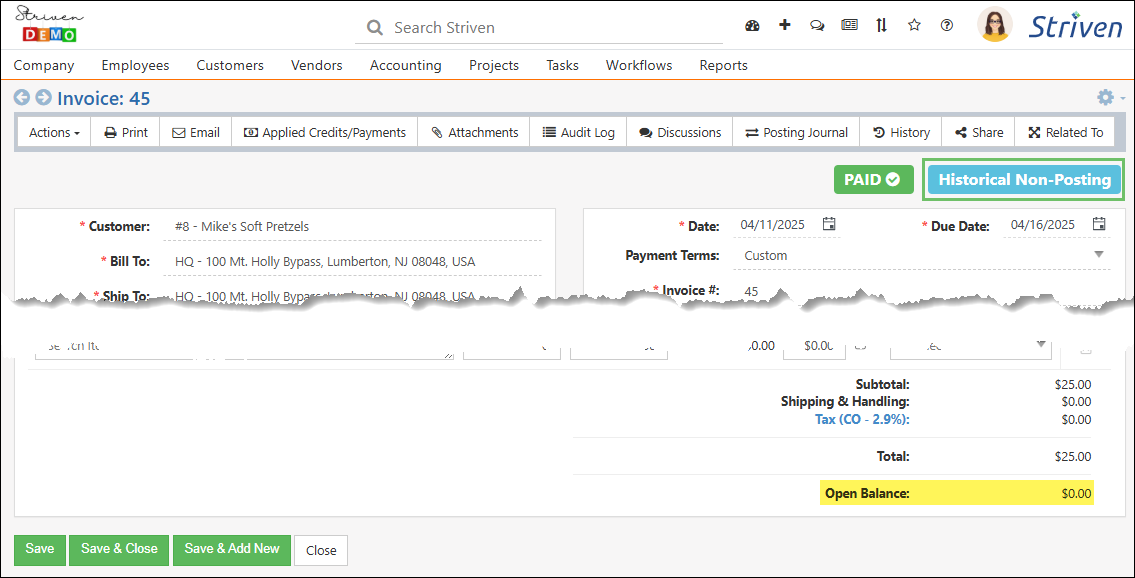This screenshot has height=578, width=1135.
Task: Click the Customer field Mike's Soft Pretzels
Action: point(353,226)
